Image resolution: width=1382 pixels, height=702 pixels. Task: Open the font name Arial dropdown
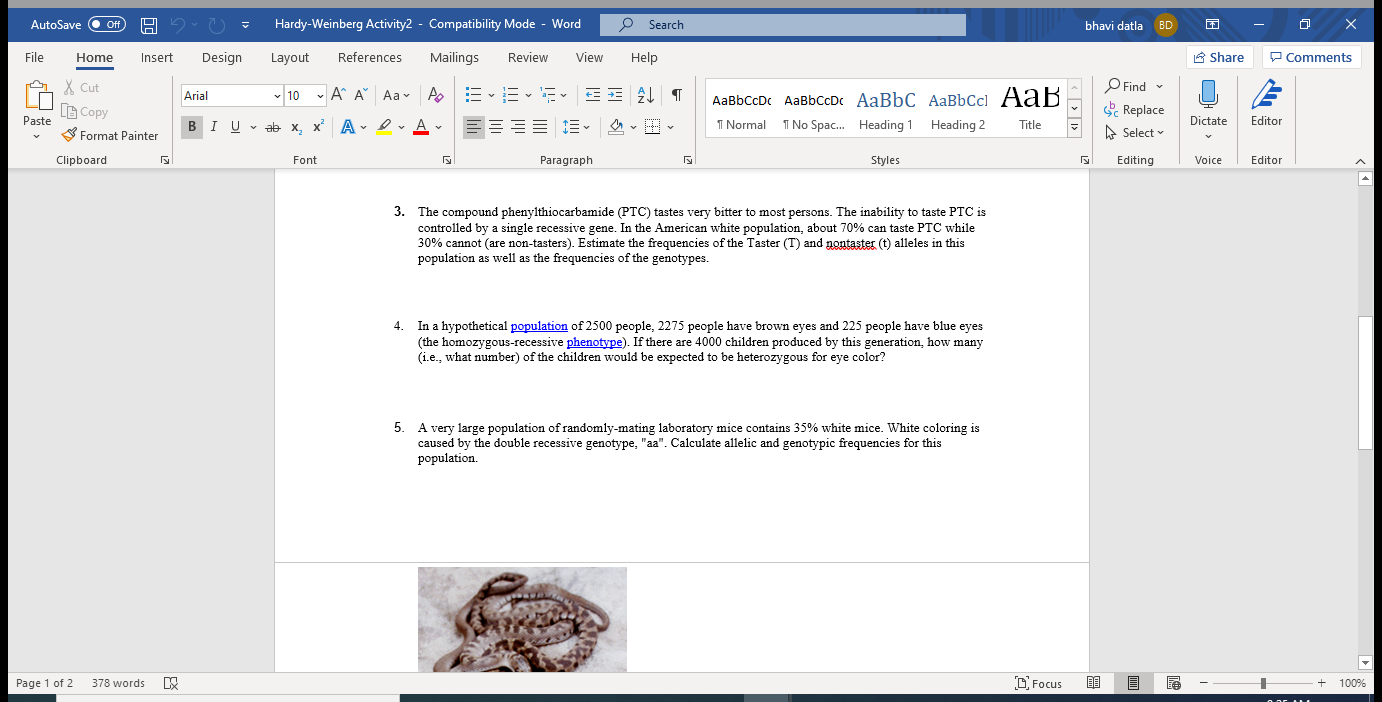point(277,96)
